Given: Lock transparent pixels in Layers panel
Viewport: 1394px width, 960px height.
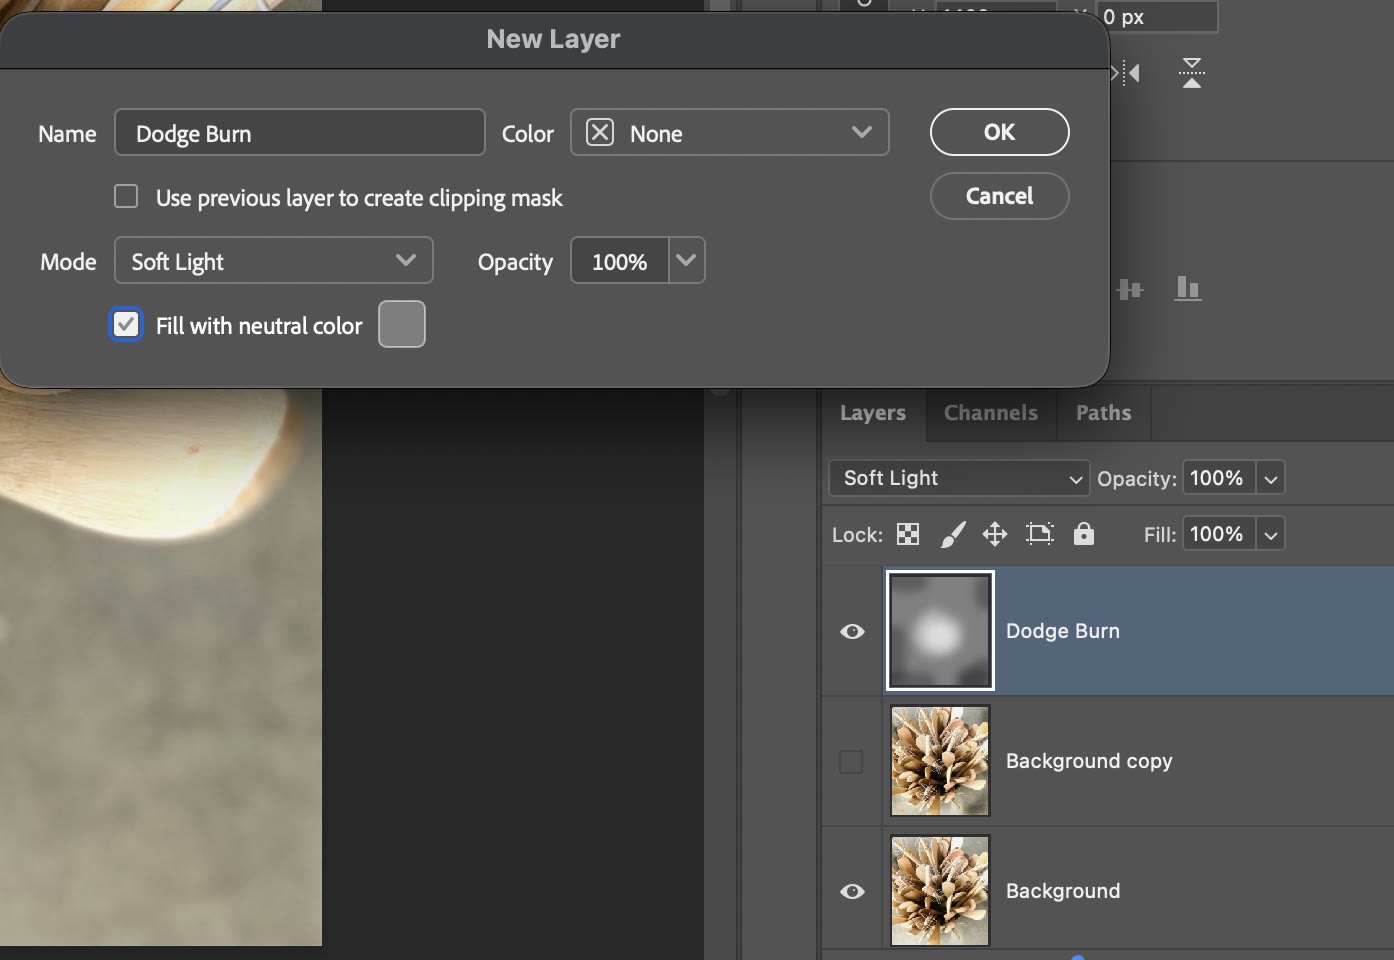Looking at the screenshot, I should [908, 534].
